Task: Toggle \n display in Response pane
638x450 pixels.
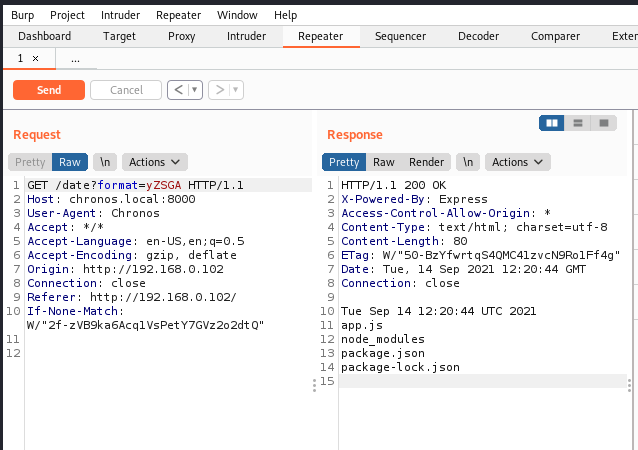Action: click(468, 162)
